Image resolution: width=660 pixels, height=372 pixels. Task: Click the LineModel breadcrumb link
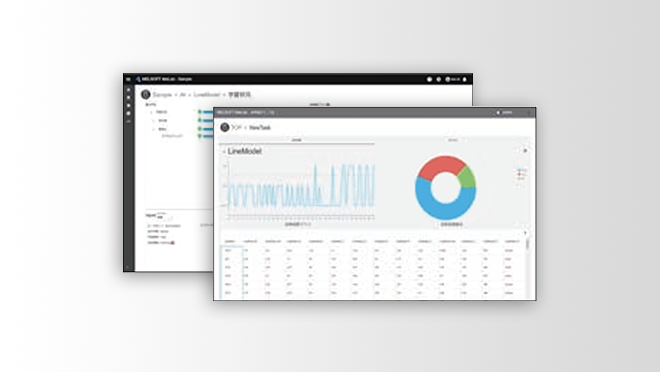[x=207, y=95]
